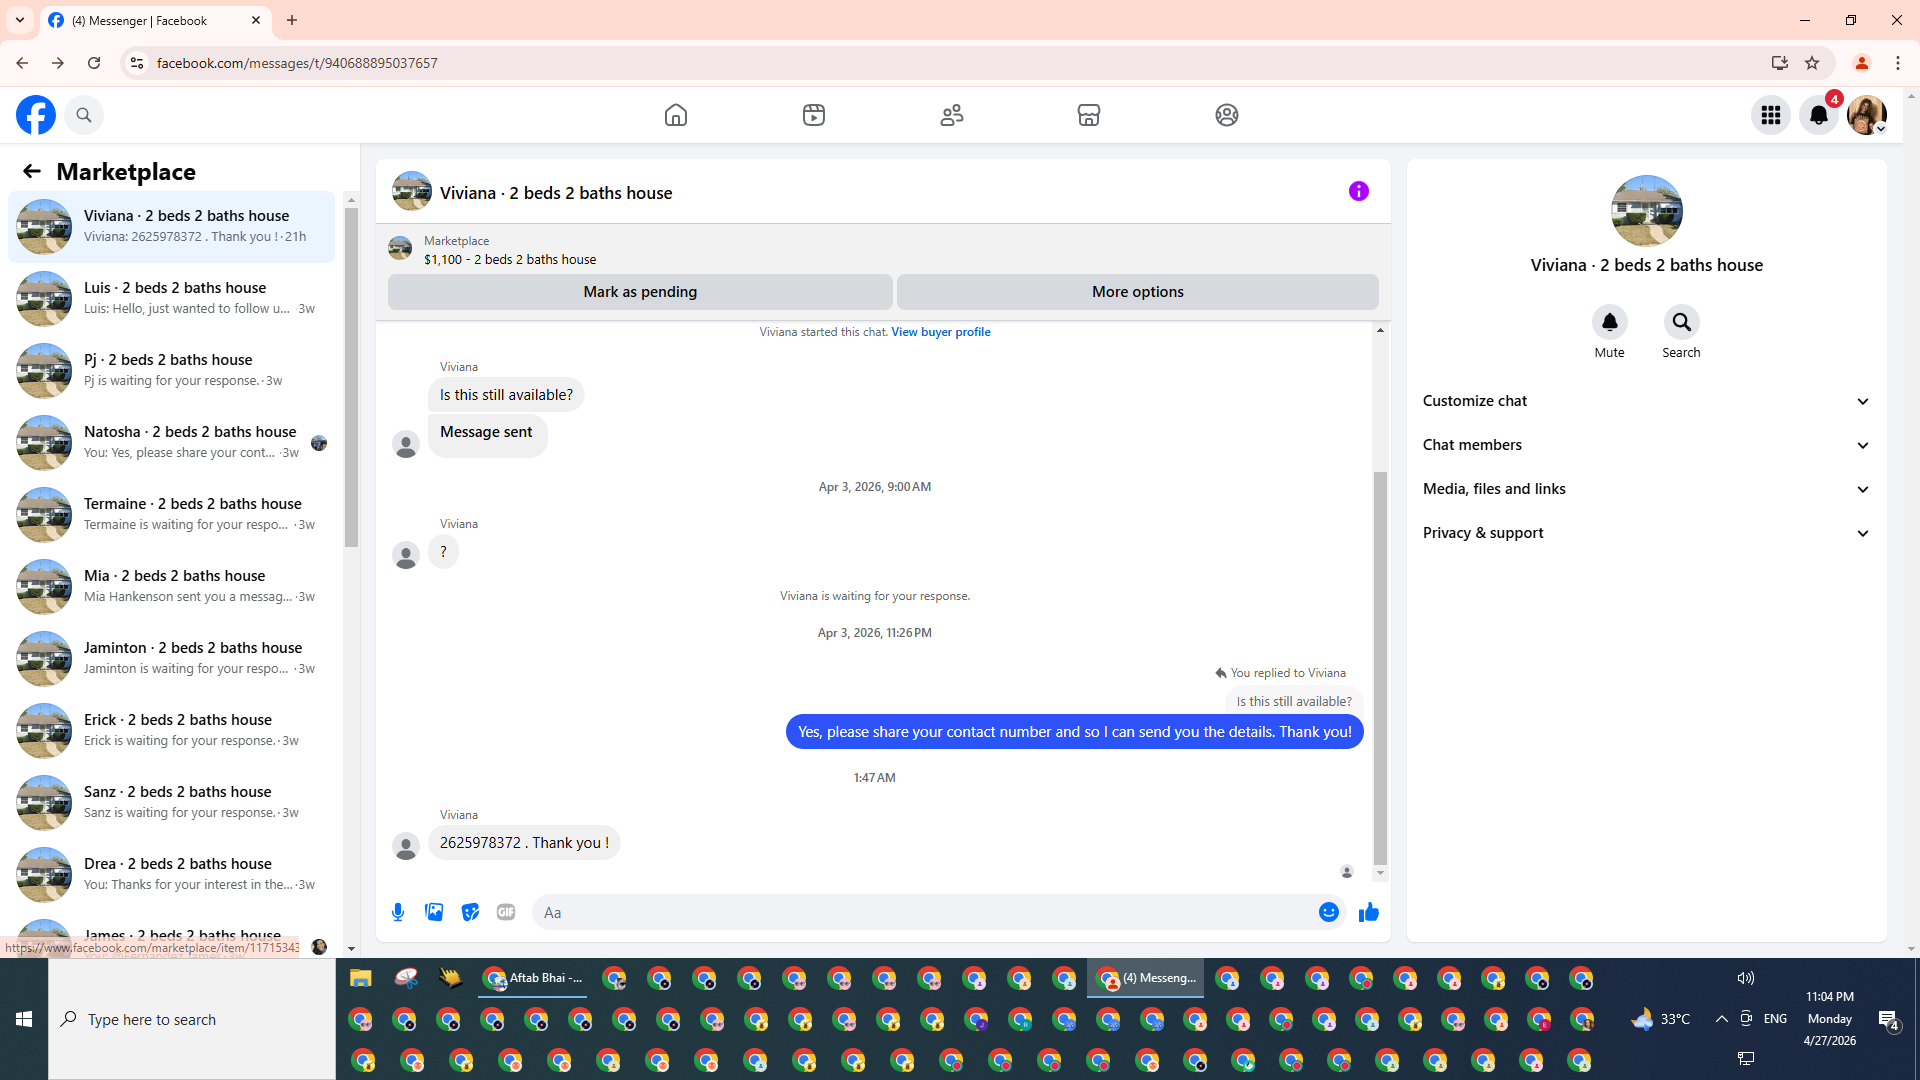Open the Marketplace storefront icon
This screenshot has width=1920, height=1080.
1089,115
